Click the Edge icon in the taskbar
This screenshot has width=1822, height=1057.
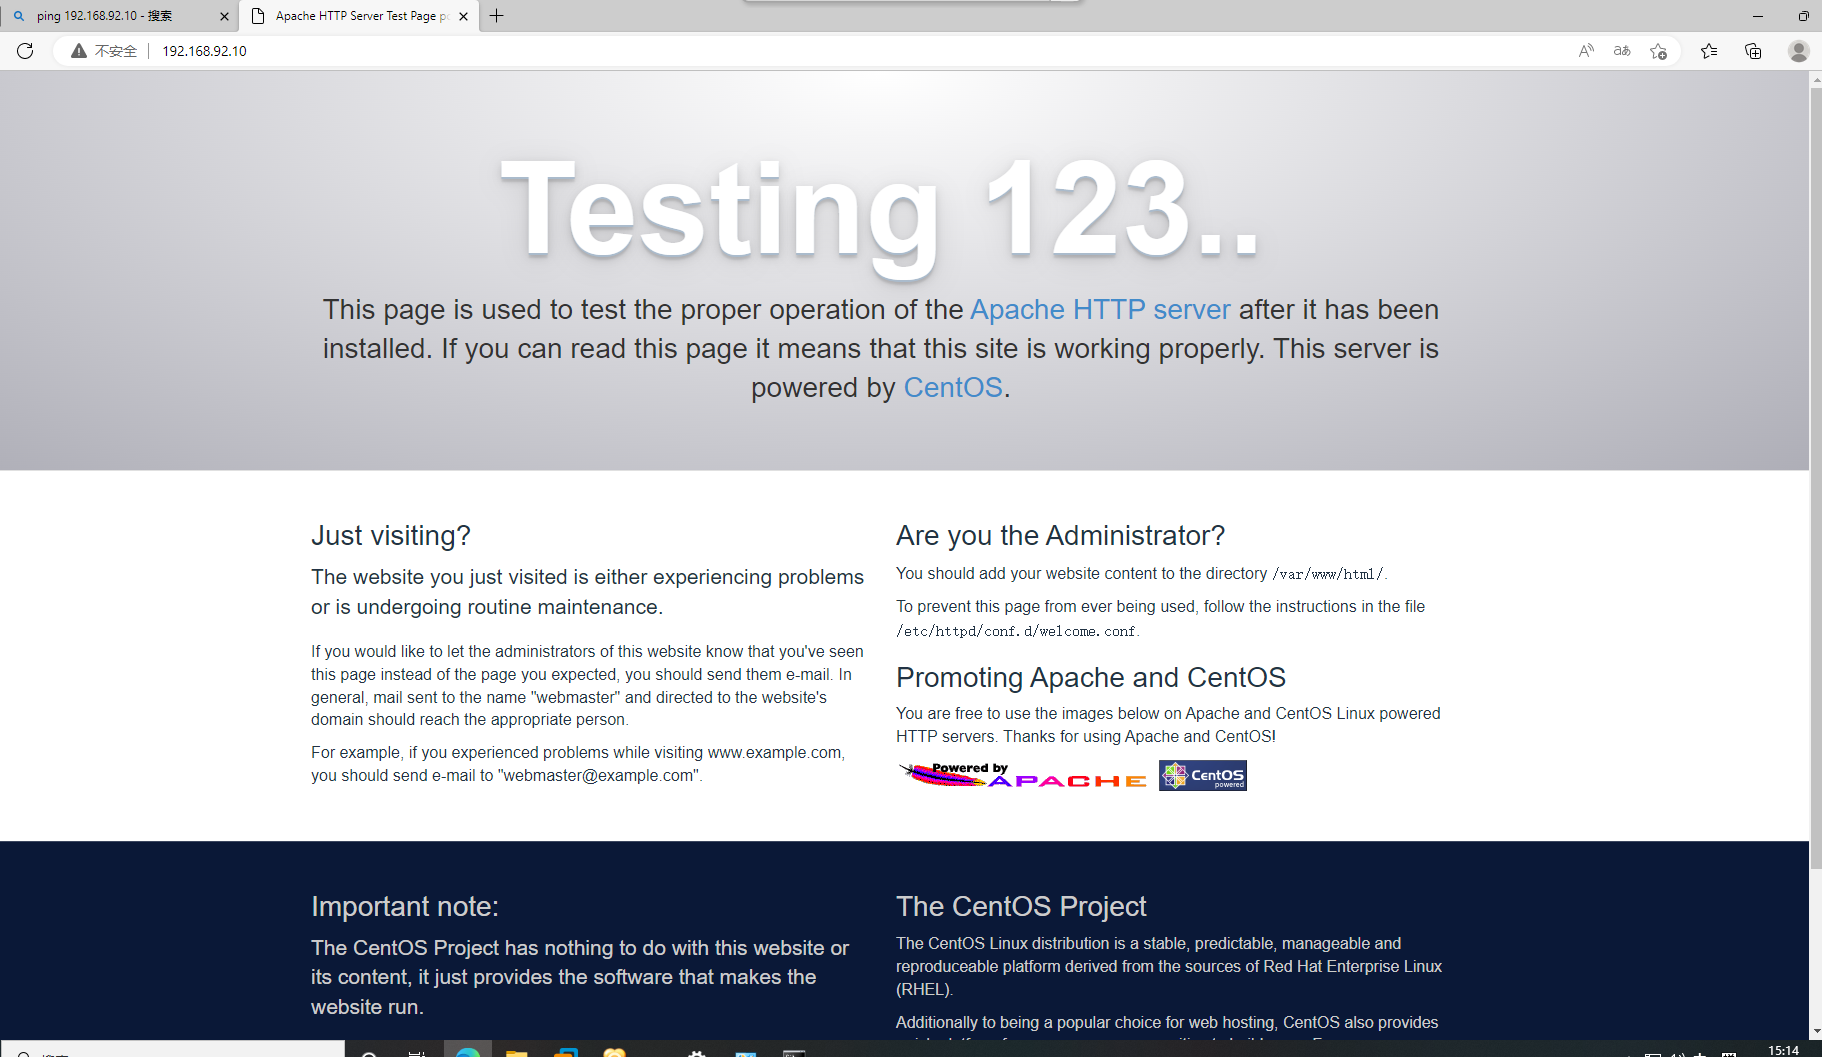pos(468,1051)
